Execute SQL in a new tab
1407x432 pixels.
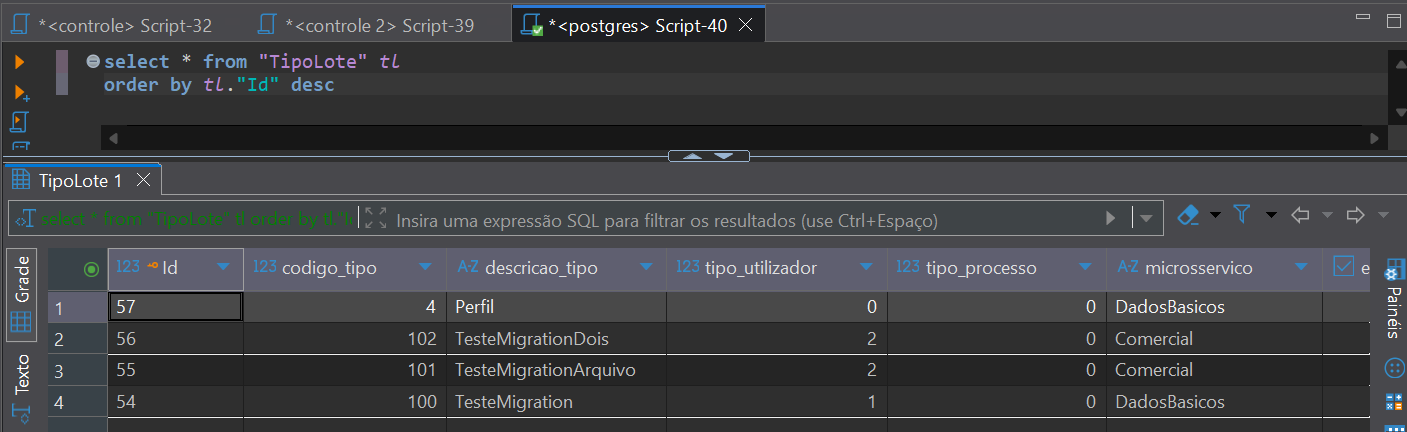[20, 93]
